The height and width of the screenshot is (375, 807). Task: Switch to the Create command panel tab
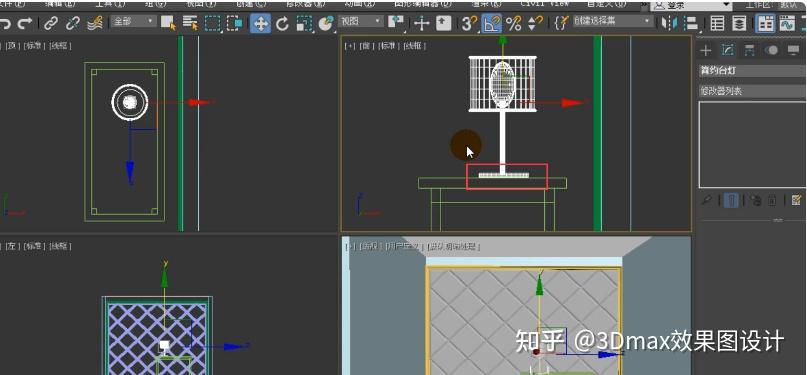(x=706, y=50)
